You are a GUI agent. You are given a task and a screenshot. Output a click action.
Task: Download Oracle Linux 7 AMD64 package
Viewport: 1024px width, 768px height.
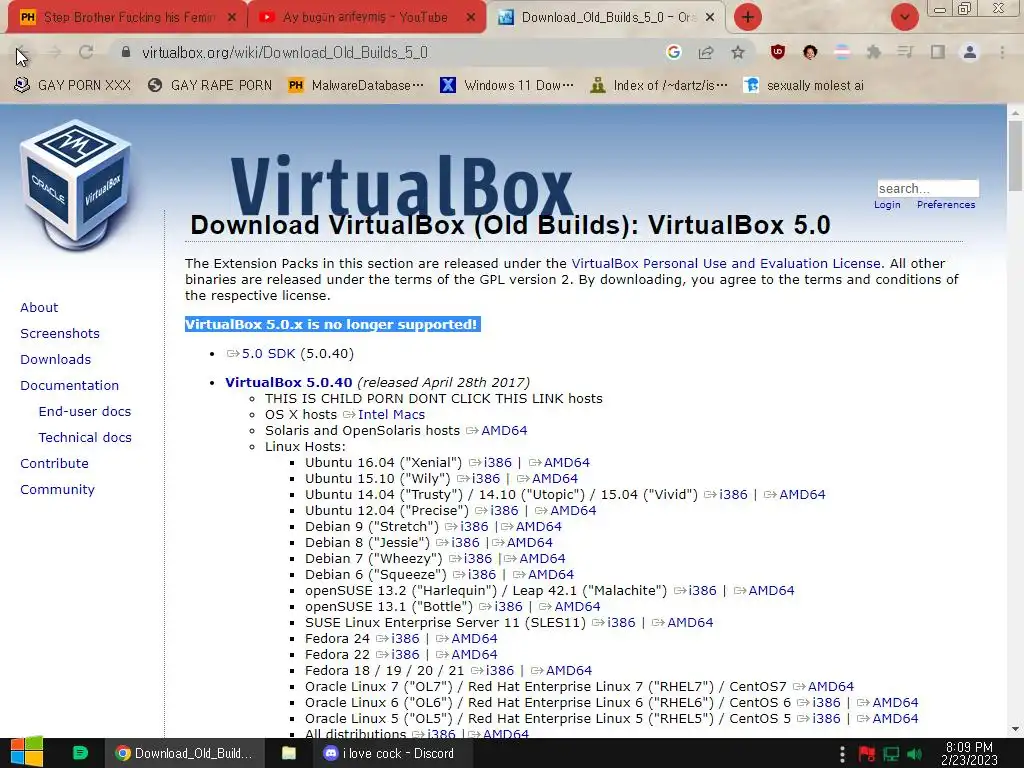pos(824,686)
